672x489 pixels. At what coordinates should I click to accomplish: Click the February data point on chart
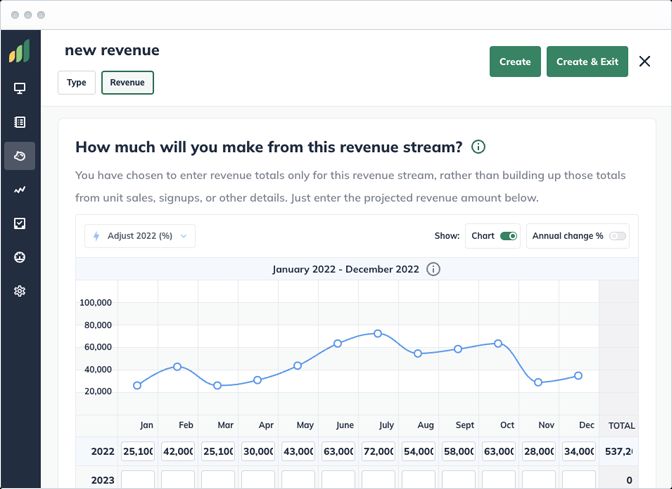(177, 366)
